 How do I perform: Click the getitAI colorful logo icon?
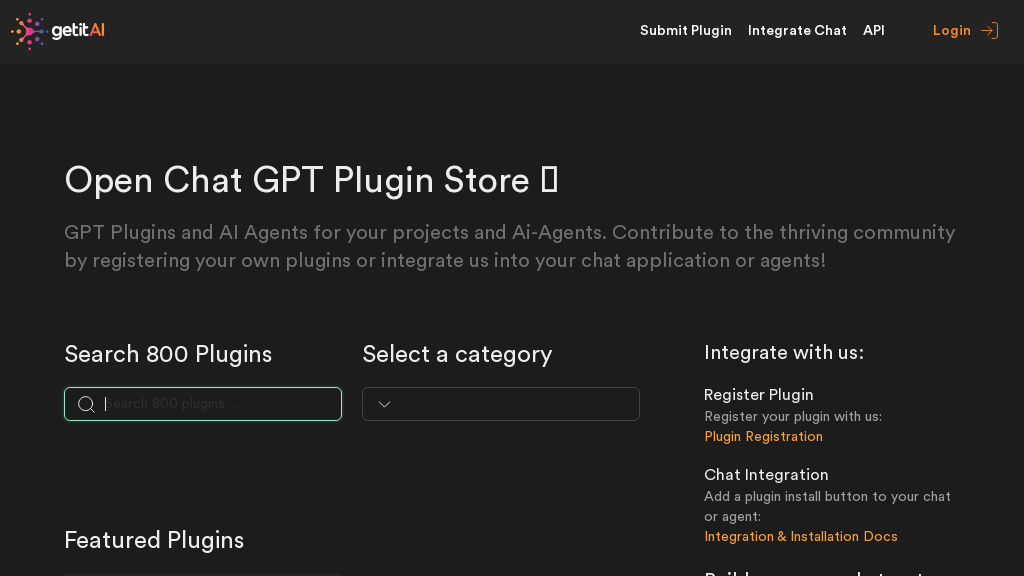[28, 31]
